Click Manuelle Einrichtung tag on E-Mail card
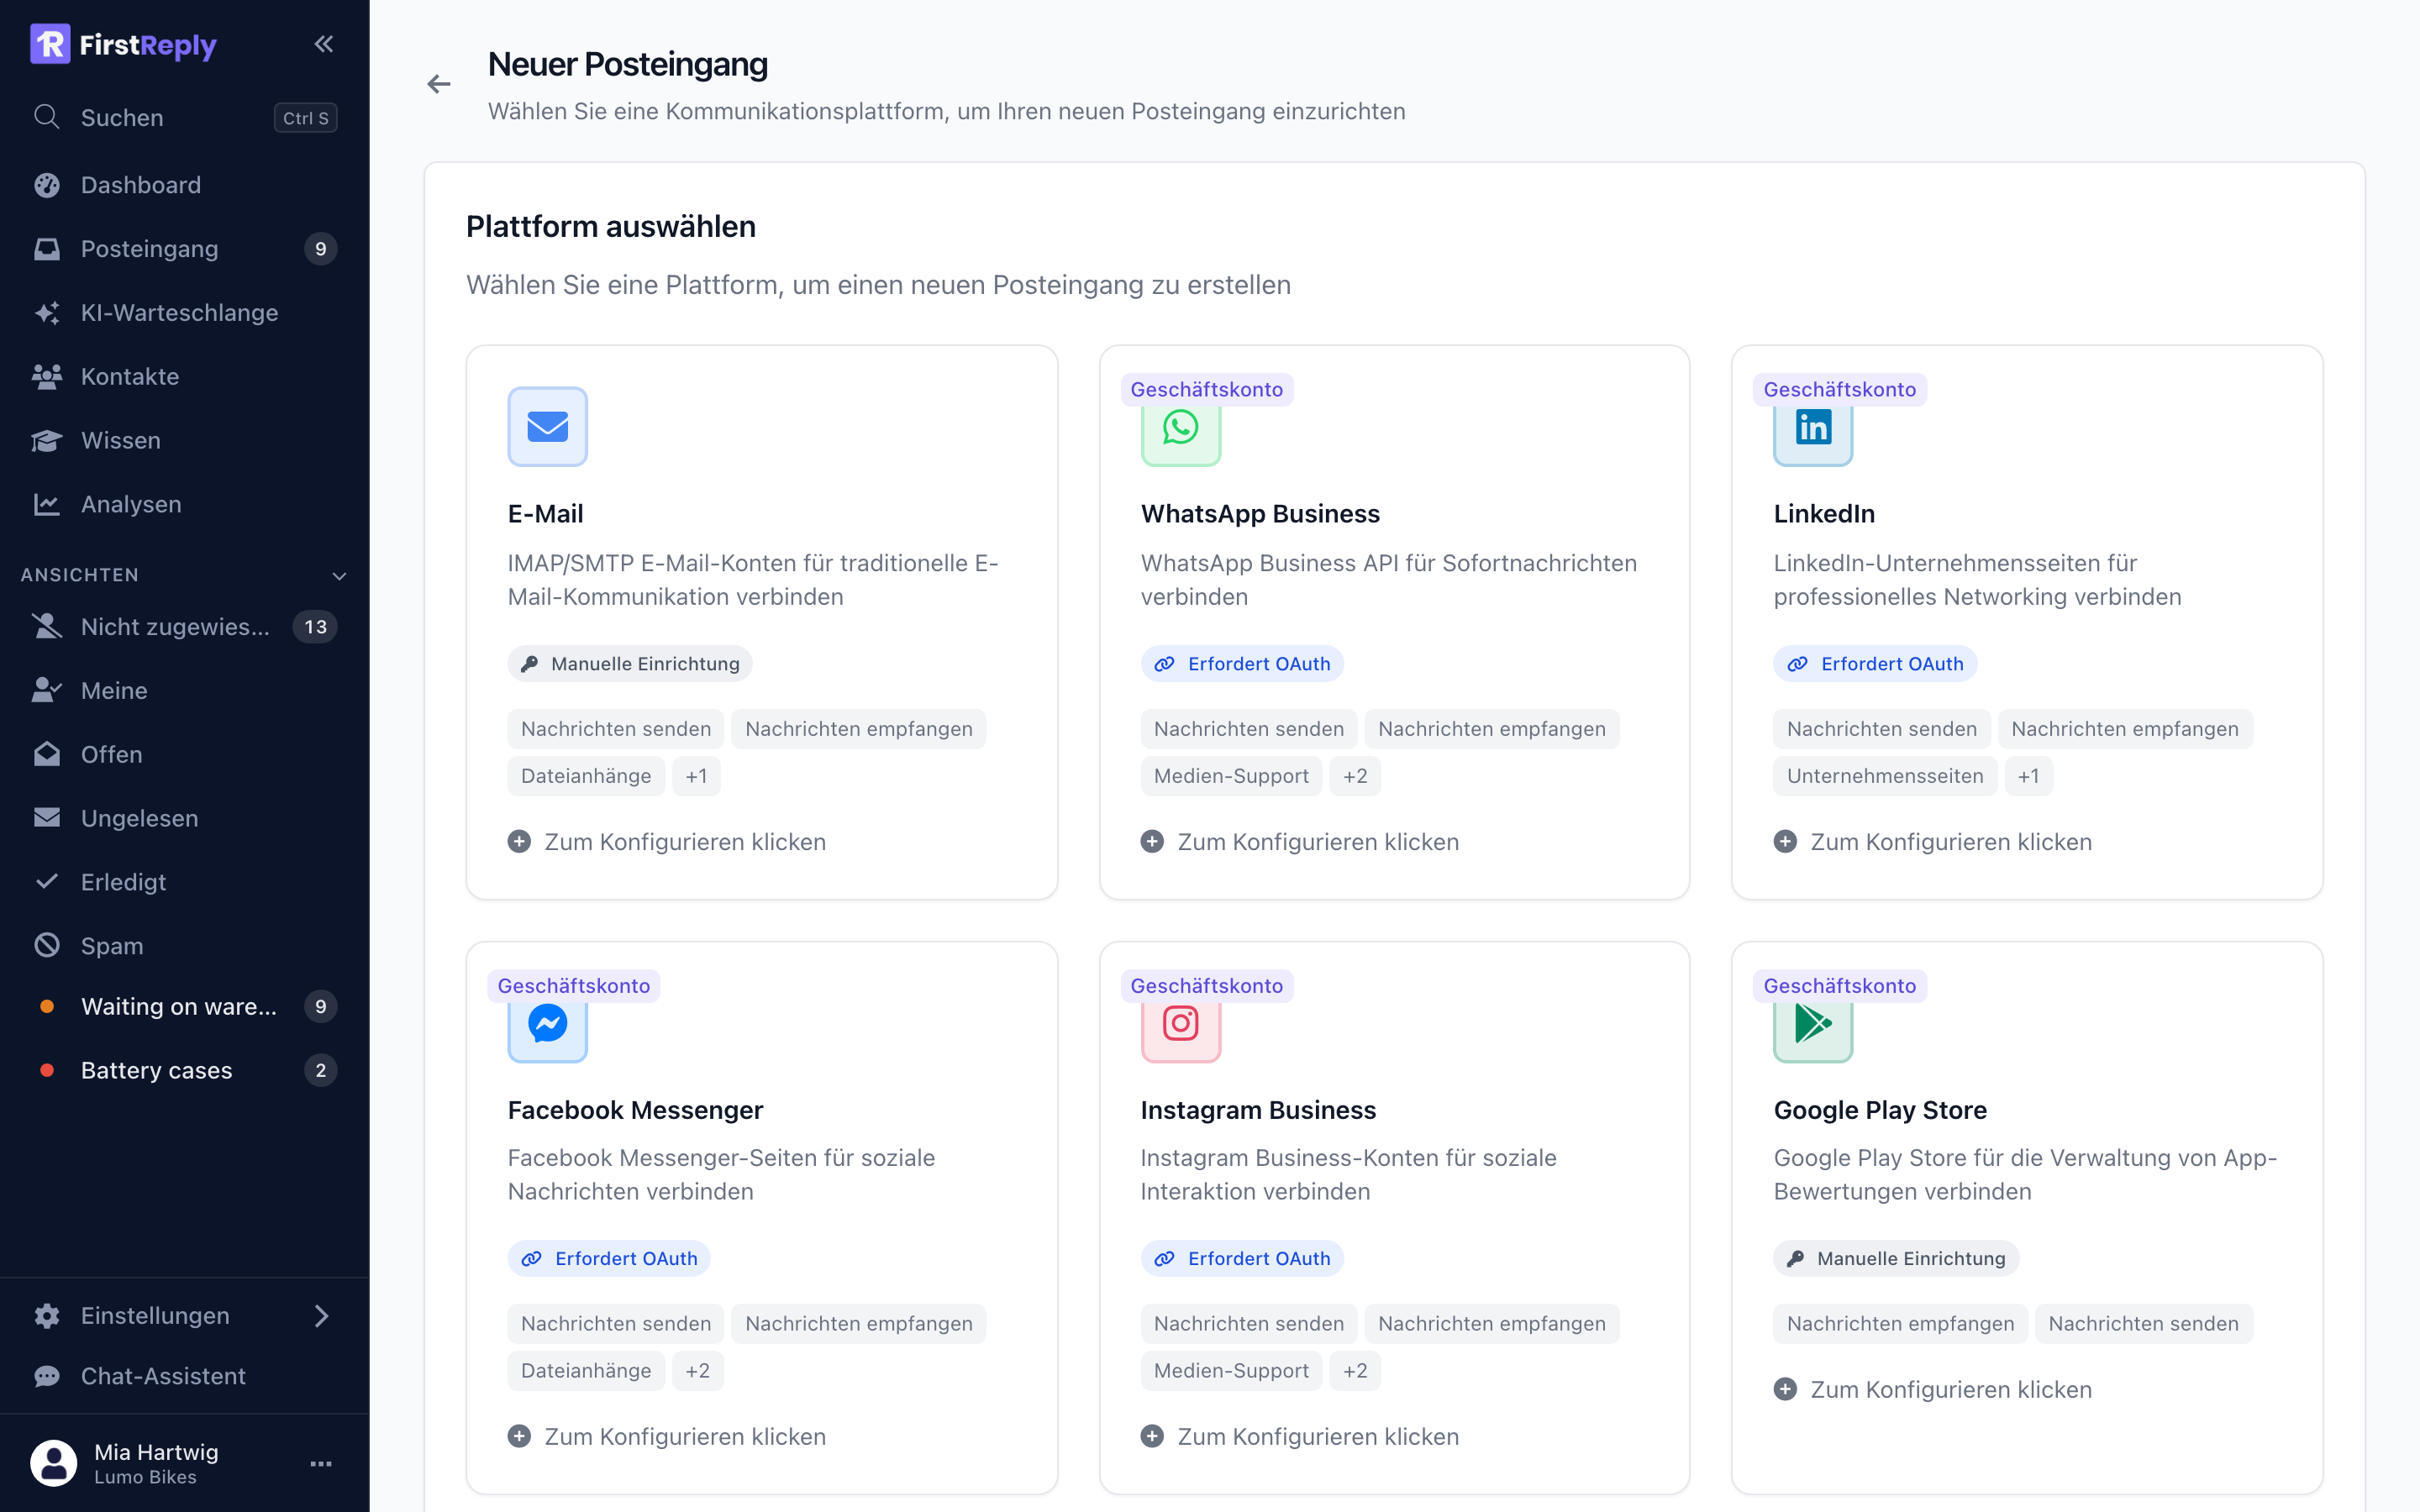 pos(630,664)
